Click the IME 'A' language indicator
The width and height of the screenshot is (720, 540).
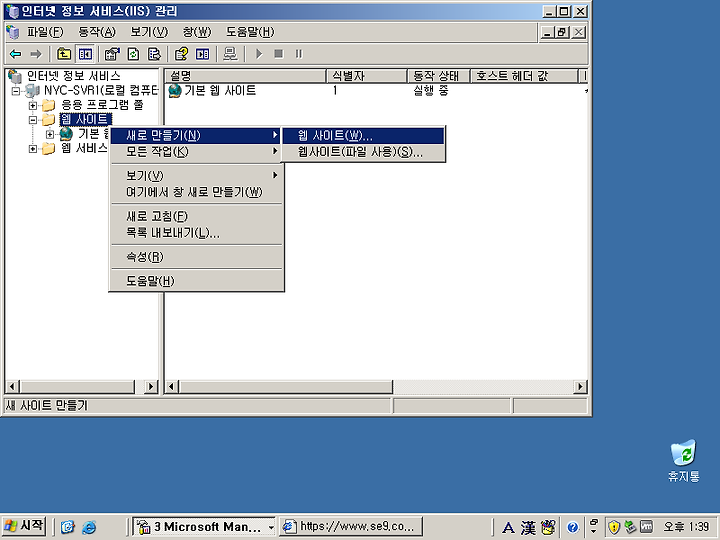(x=508, y=528)
